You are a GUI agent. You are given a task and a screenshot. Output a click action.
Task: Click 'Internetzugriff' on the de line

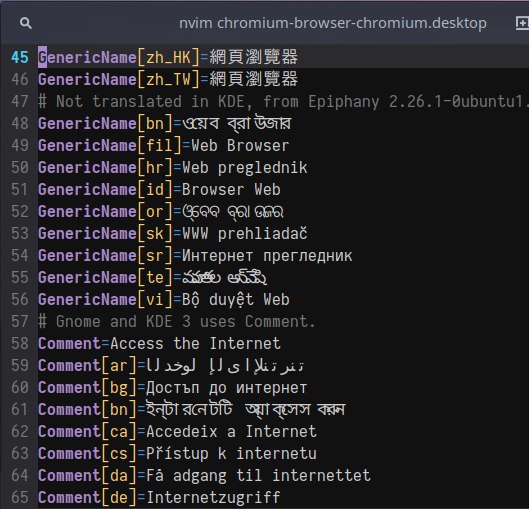tap(213, 498)
